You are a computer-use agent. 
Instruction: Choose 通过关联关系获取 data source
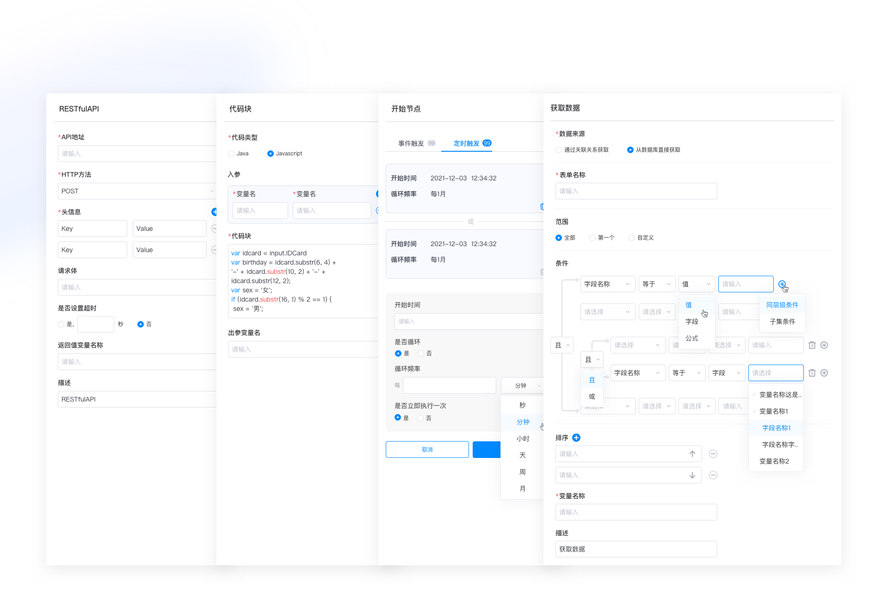click(559, 150)
